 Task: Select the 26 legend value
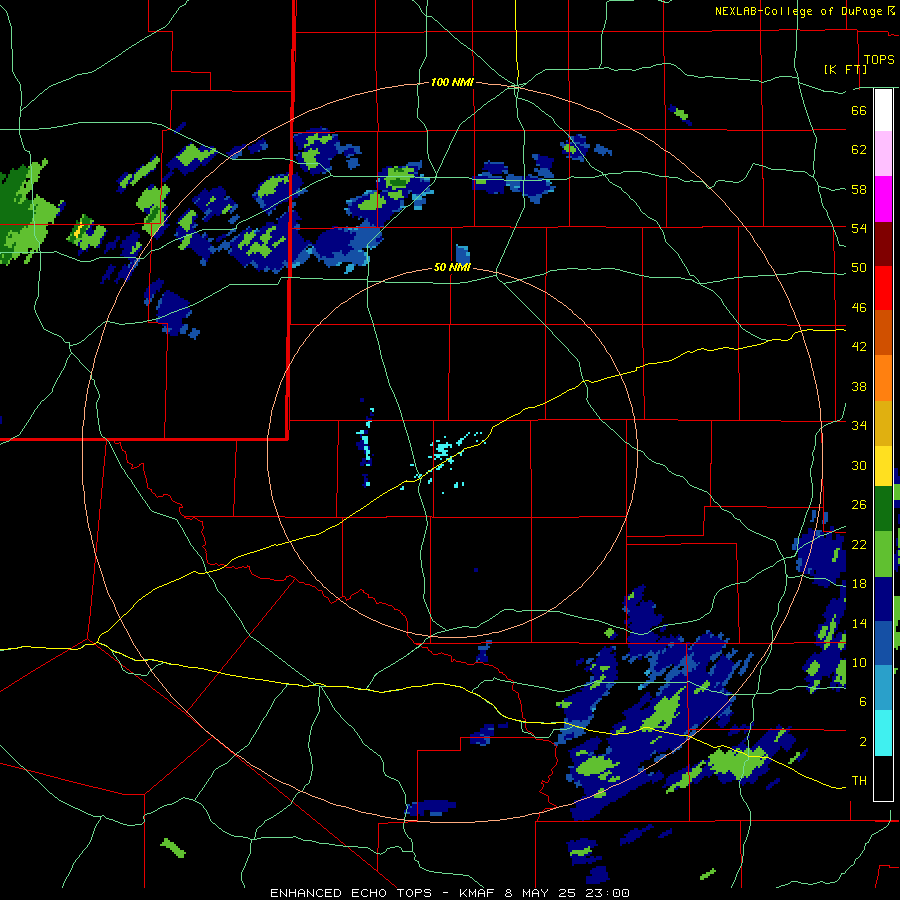[859, 505]
